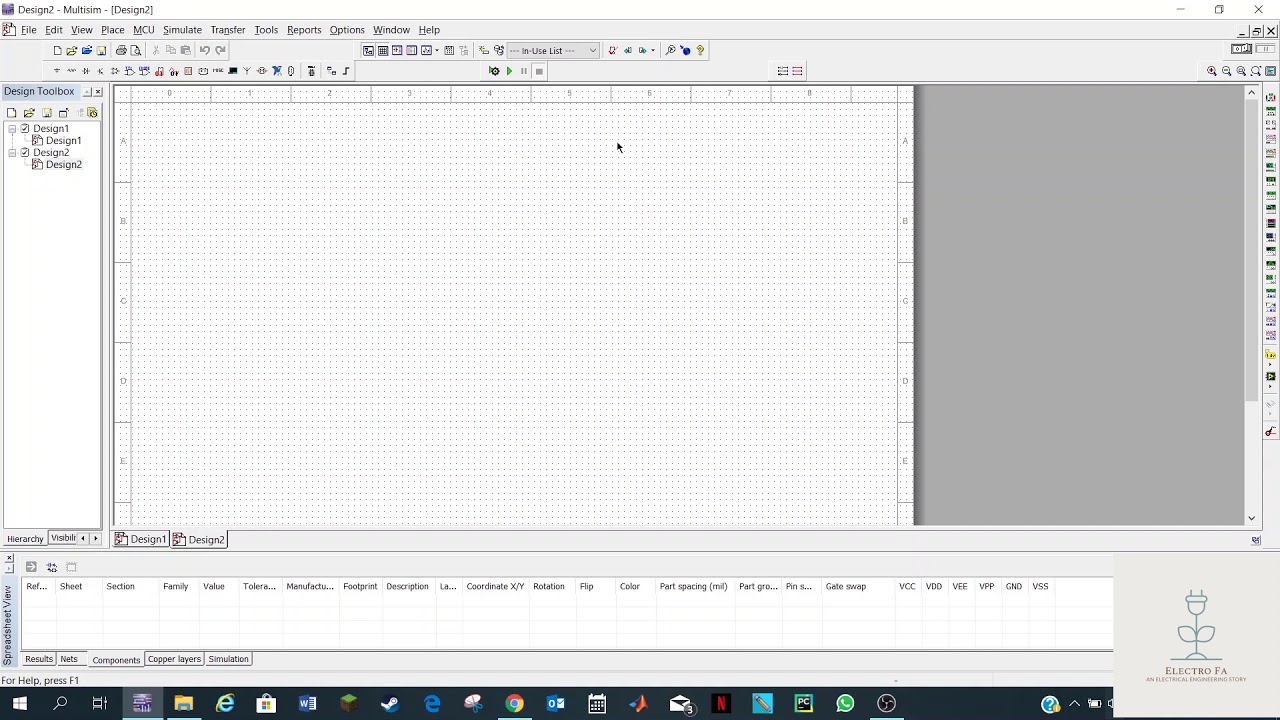Click Save icon in Design Toolbox
The image size is (1280, 720).
tap(46, 113)
